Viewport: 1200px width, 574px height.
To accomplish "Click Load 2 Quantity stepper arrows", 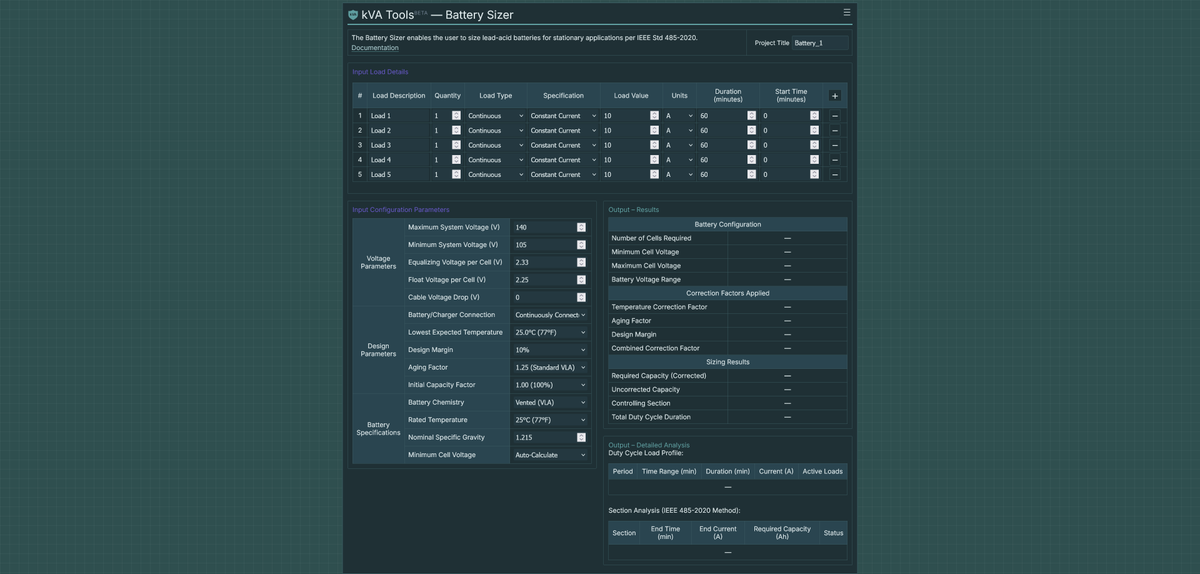I will point(456,131).
